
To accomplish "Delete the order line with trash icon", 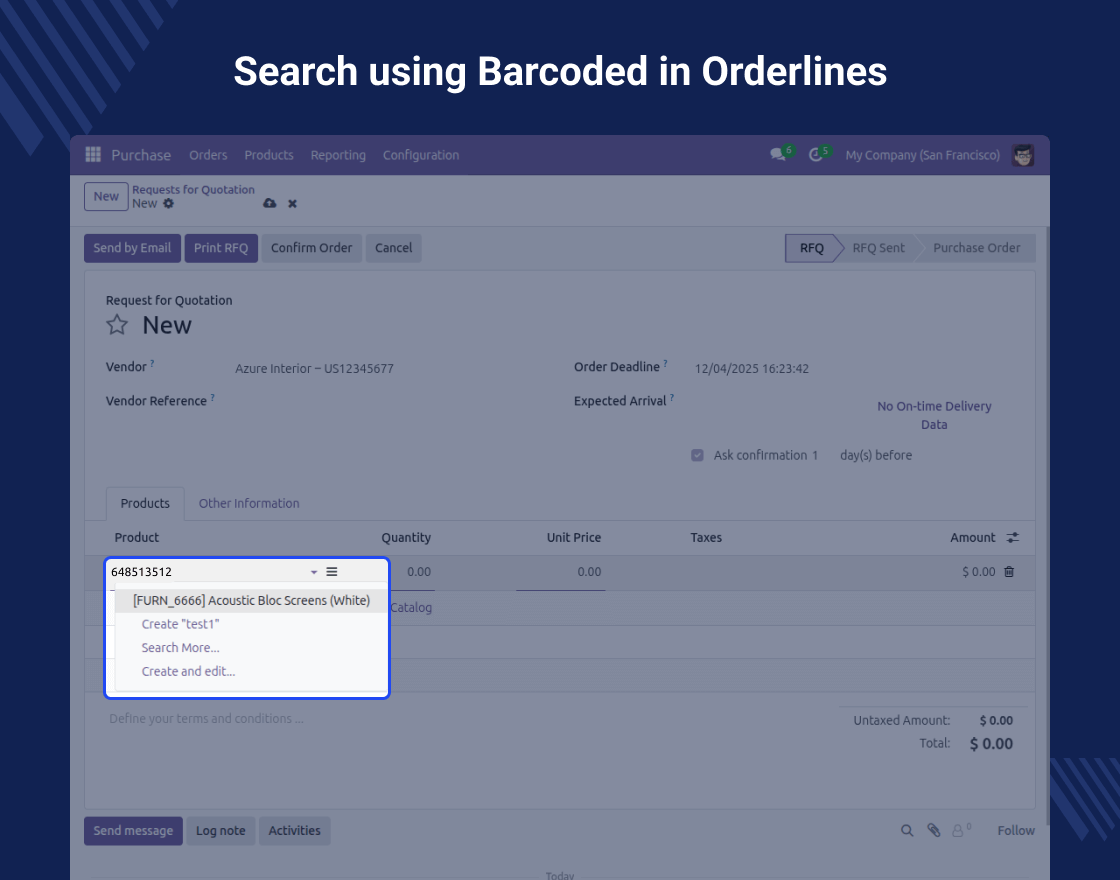I will coord(1009,571).
